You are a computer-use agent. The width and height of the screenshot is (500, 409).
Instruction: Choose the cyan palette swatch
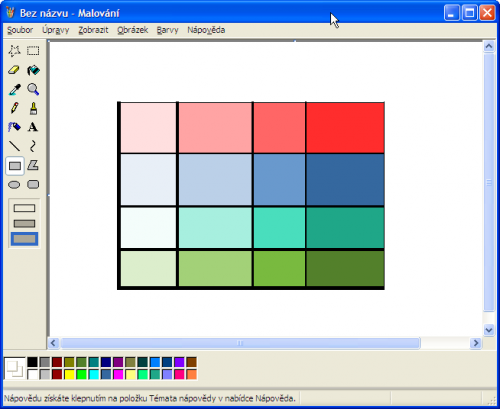click(94, 374)
